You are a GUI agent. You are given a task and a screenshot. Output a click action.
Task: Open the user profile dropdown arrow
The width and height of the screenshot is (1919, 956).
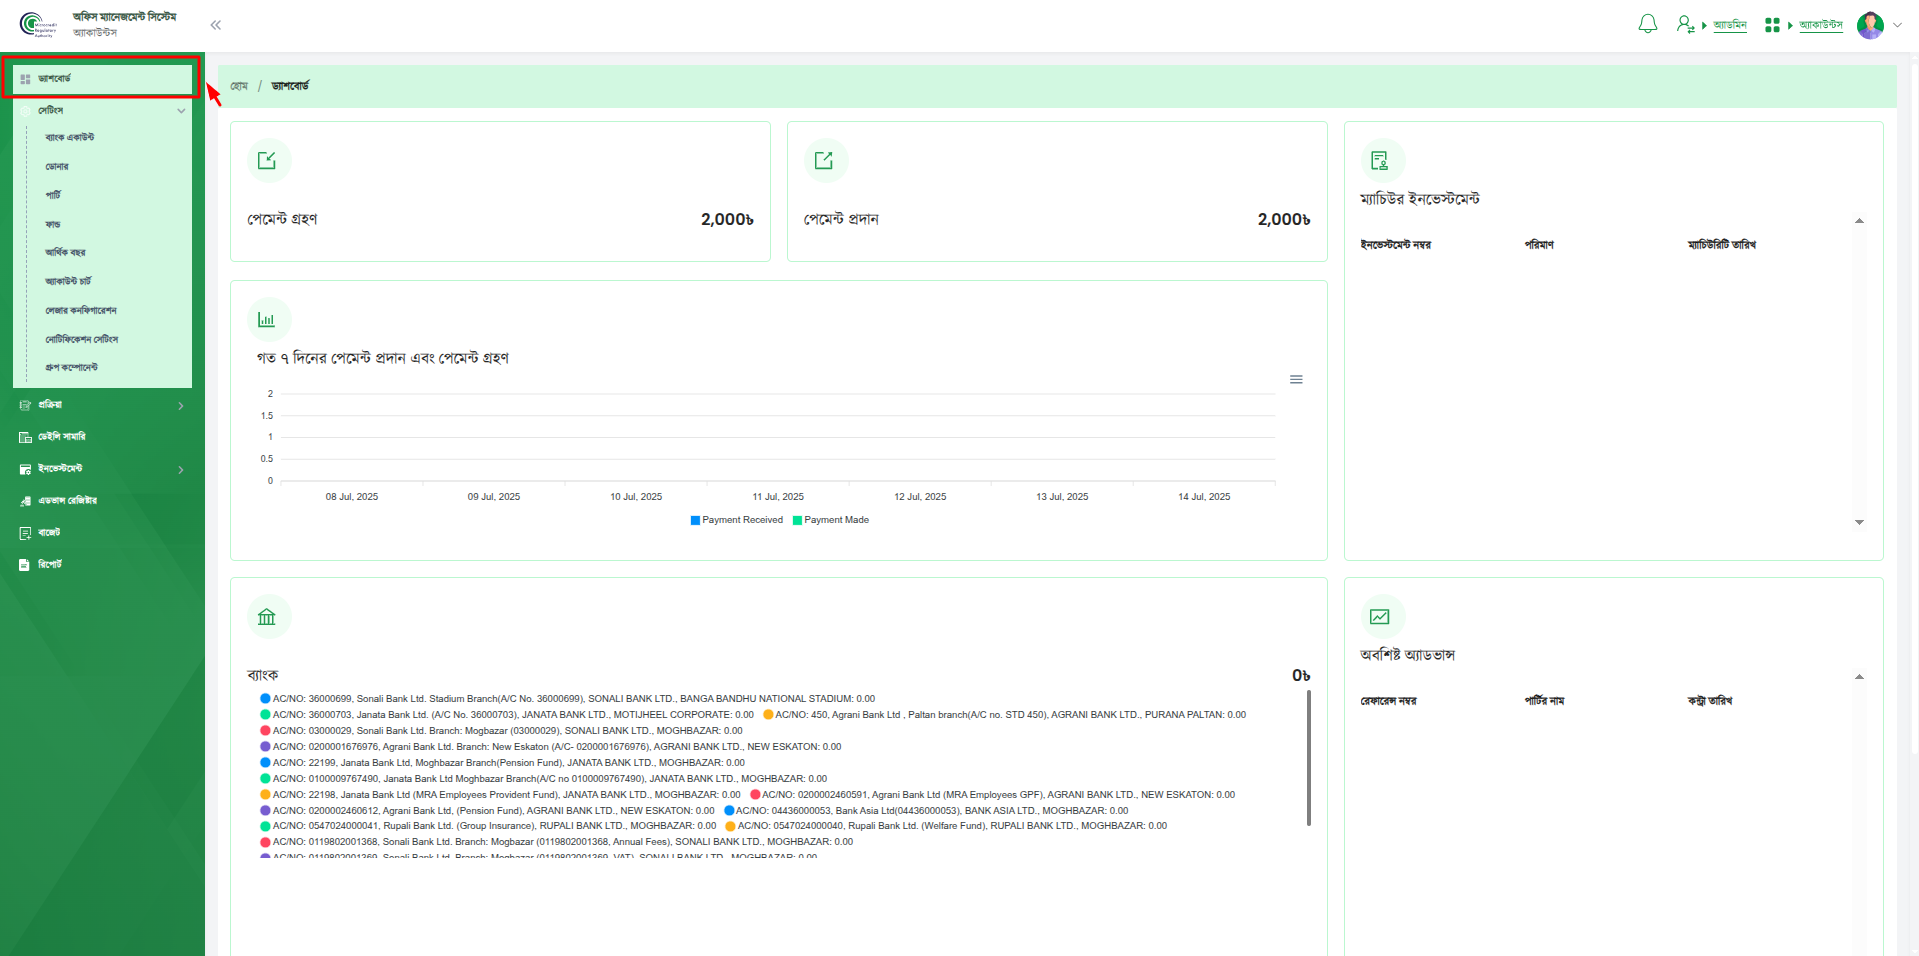1897,25
